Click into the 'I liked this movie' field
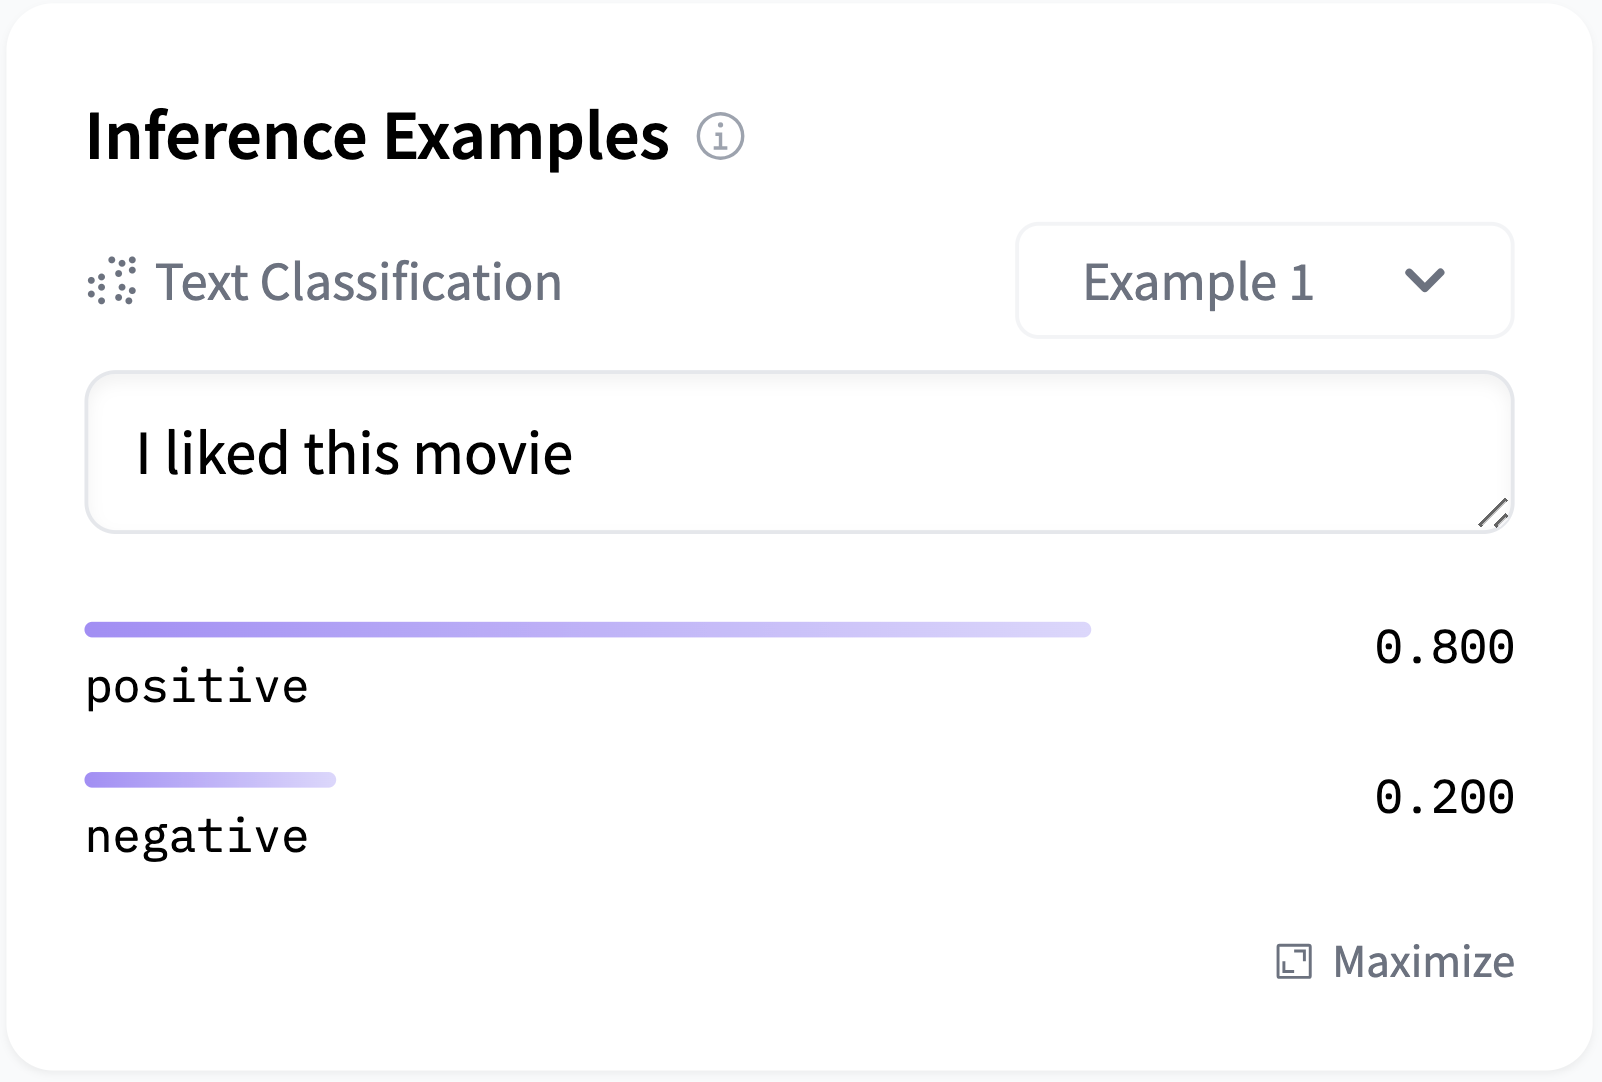 800,452
